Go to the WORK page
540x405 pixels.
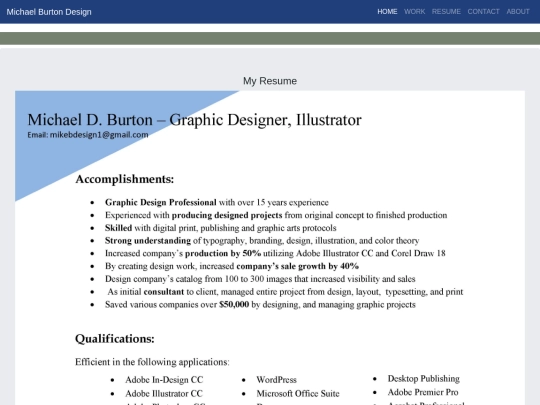[414, 12]
